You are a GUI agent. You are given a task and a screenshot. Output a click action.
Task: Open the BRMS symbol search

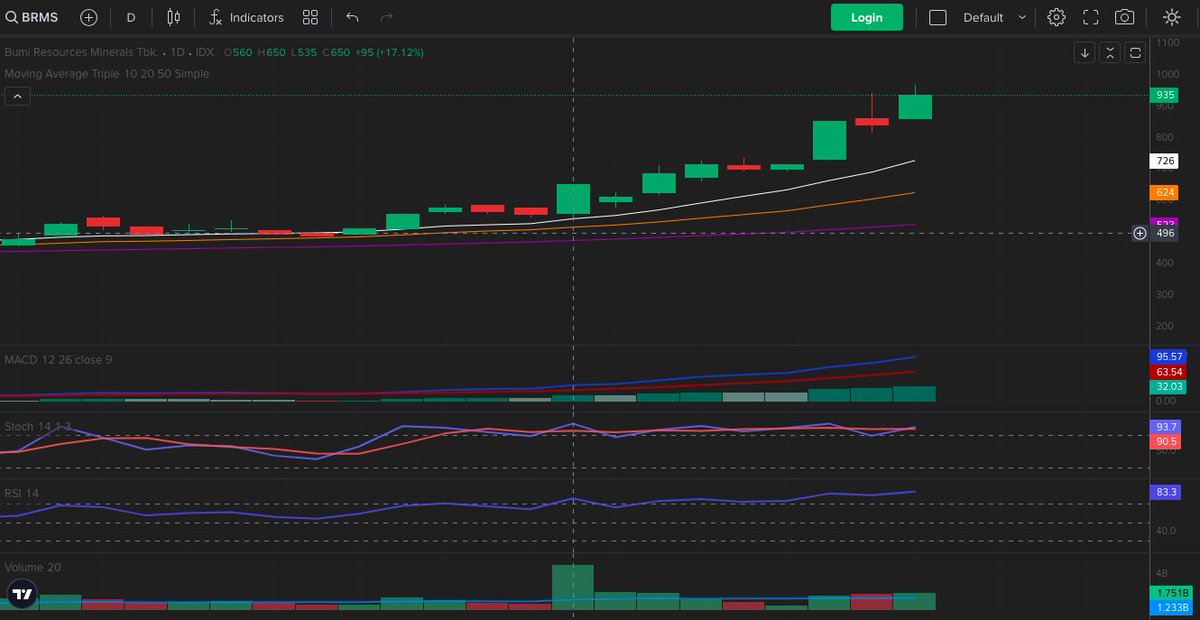click(32, 17)
